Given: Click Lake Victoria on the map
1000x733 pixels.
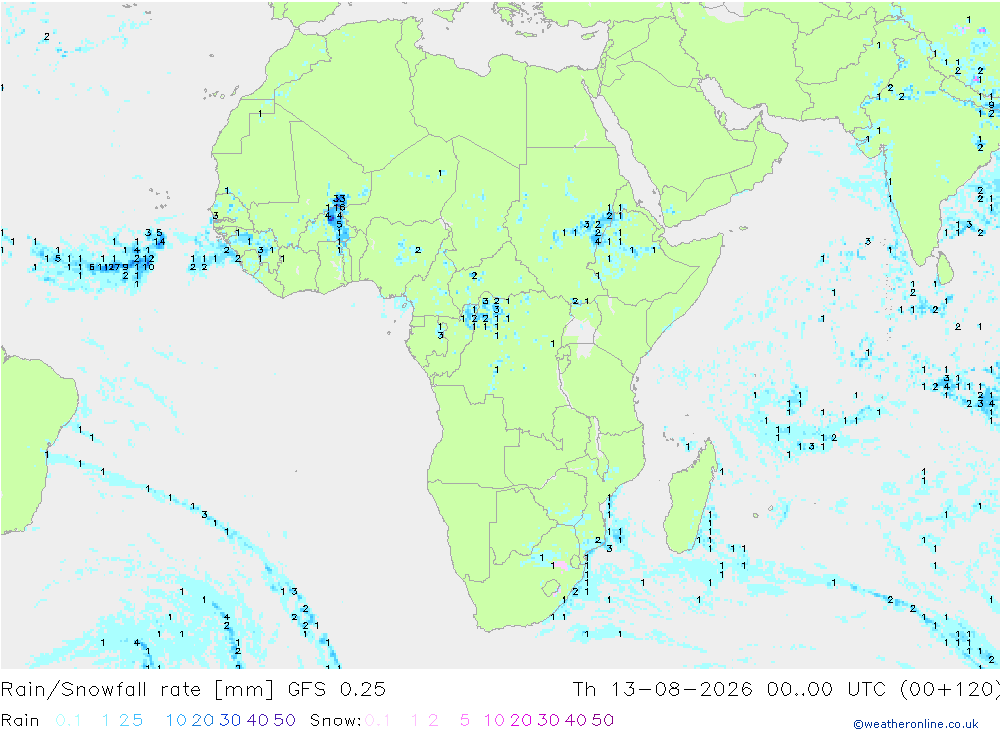Looking at the screenshot, I should tap(580, 337).
